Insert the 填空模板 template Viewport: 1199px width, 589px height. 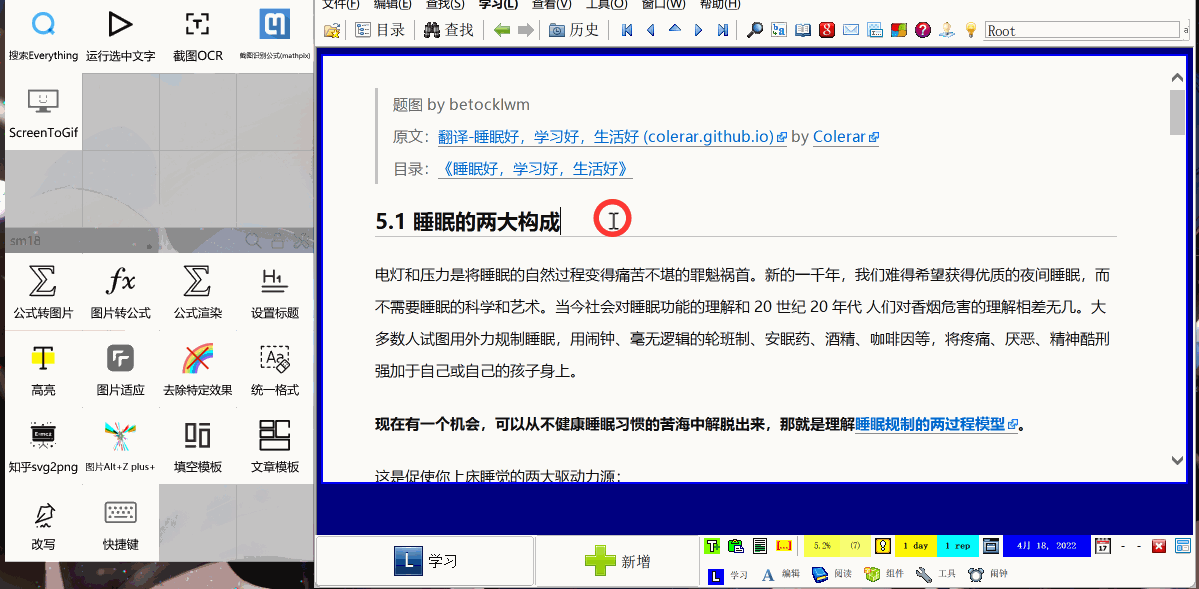click(x=197, y=446)
